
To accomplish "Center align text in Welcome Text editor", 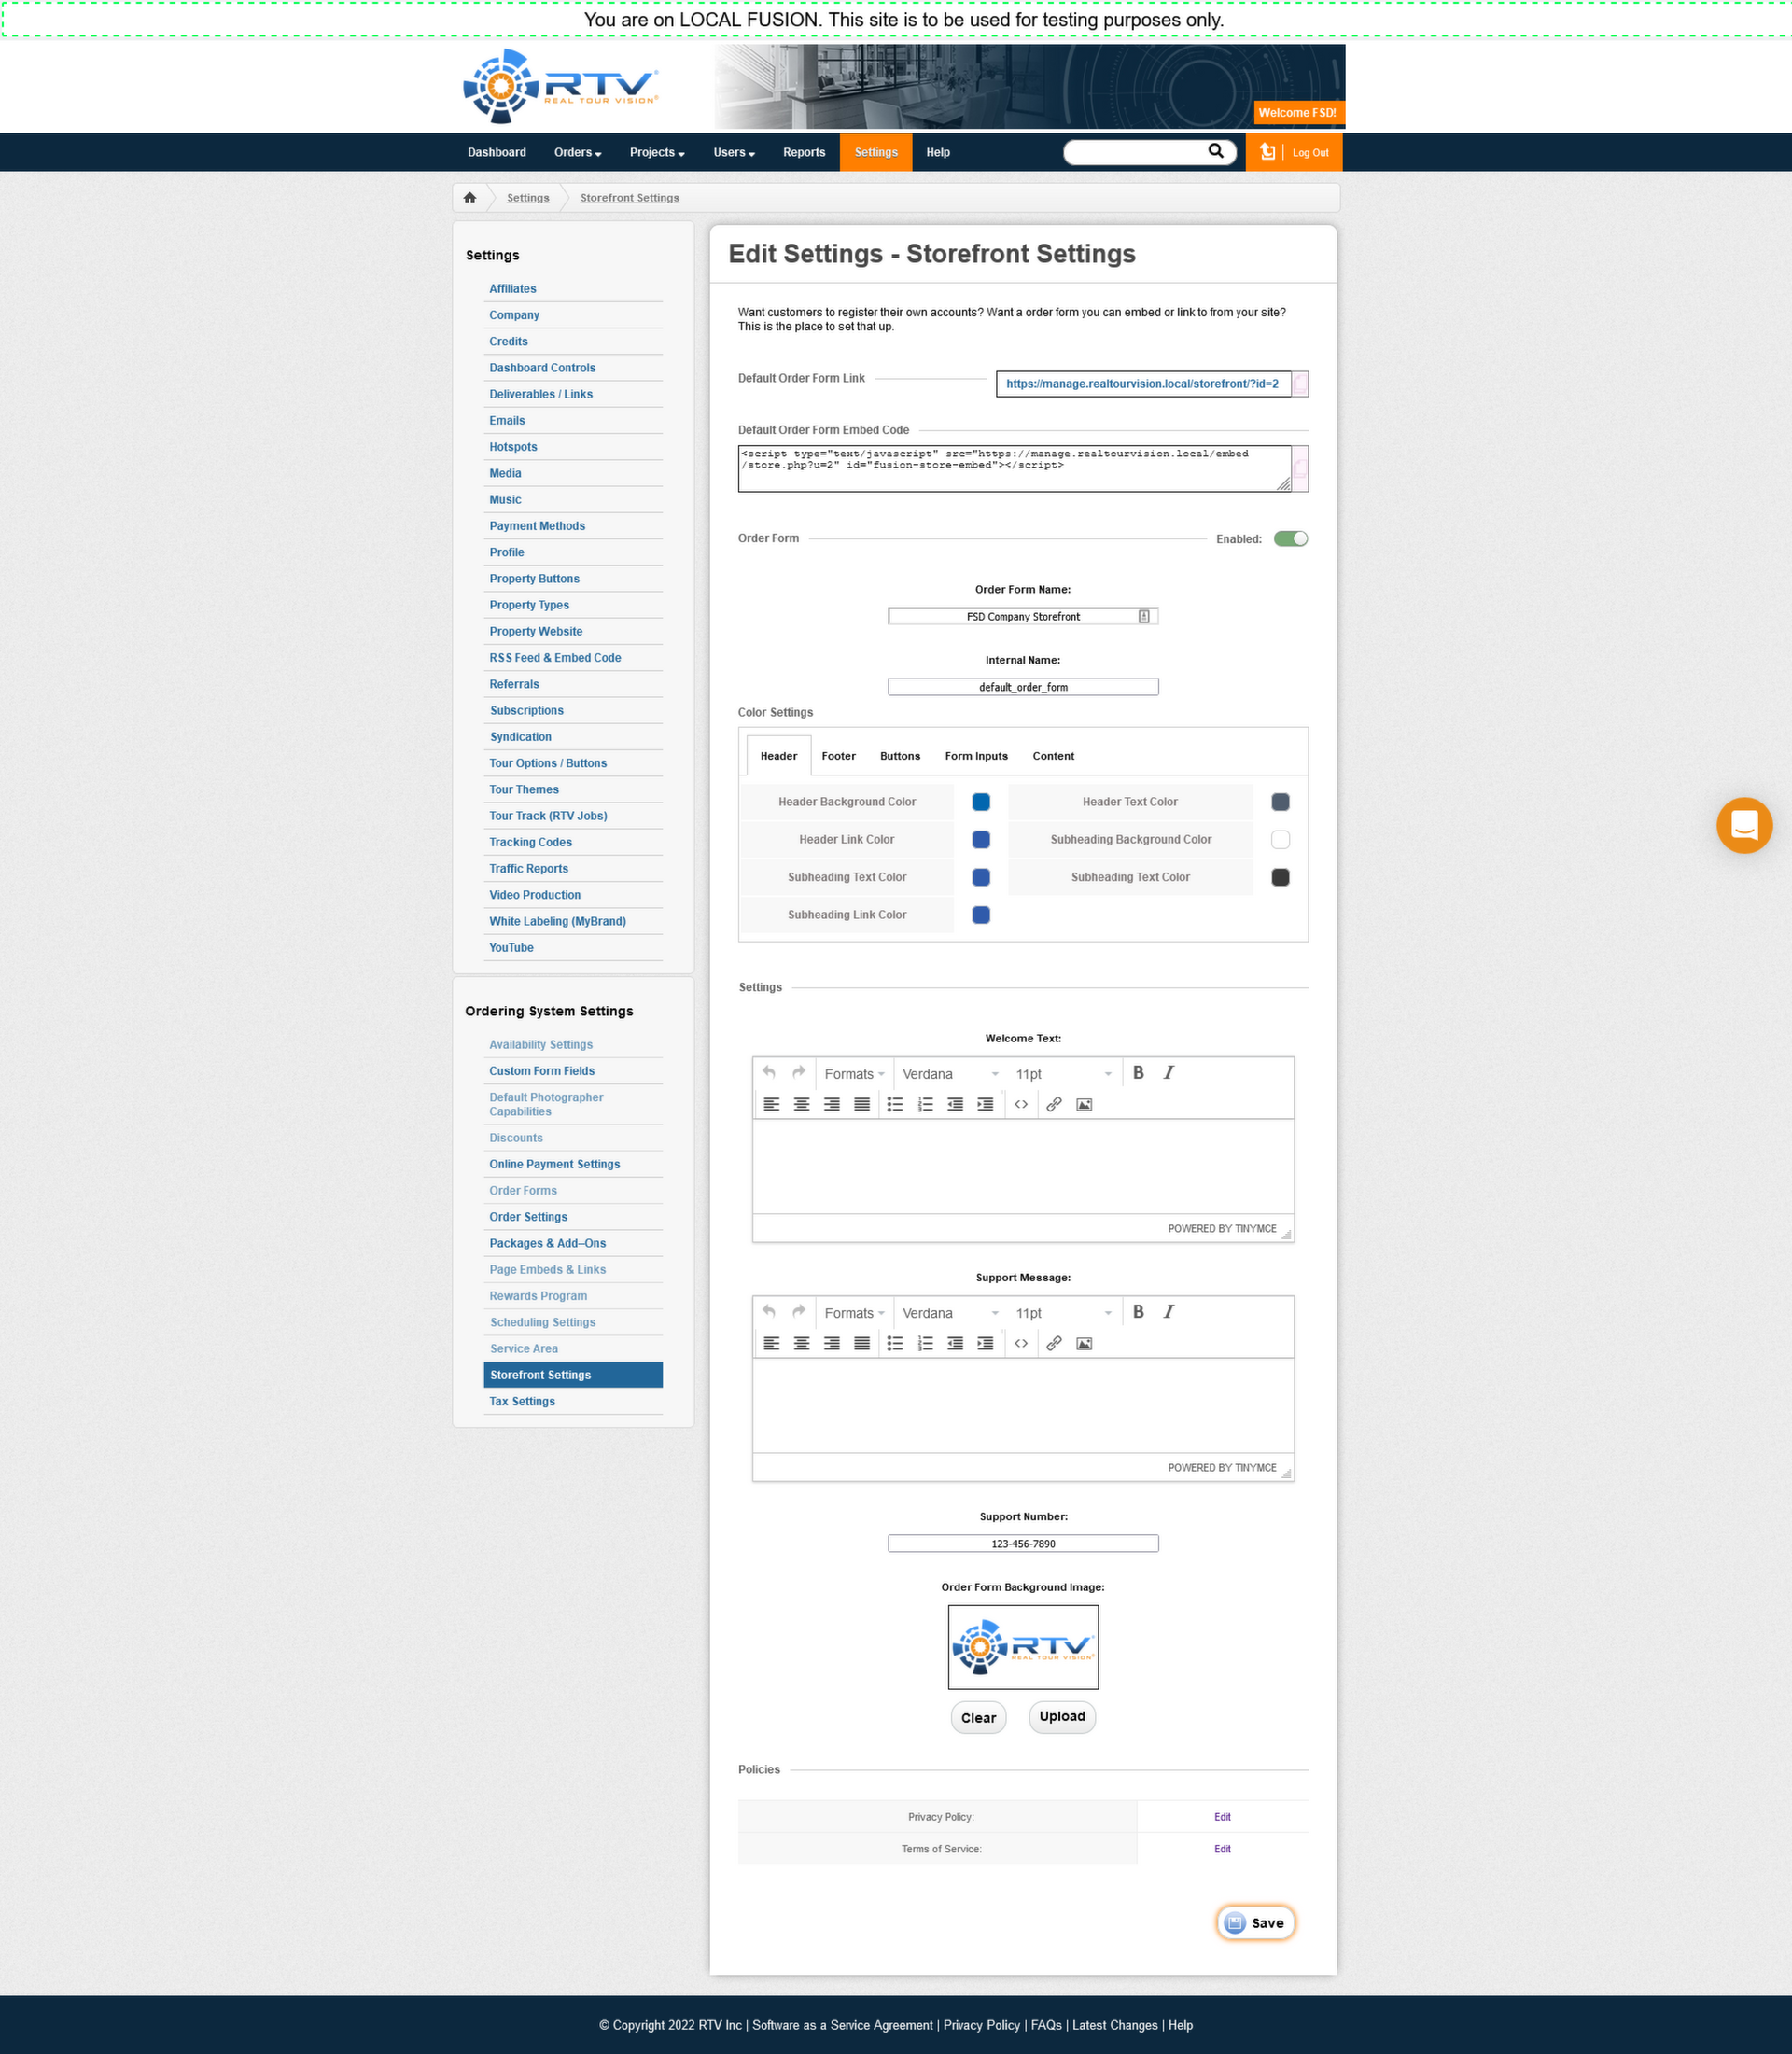I will (x=801, y=1104).
